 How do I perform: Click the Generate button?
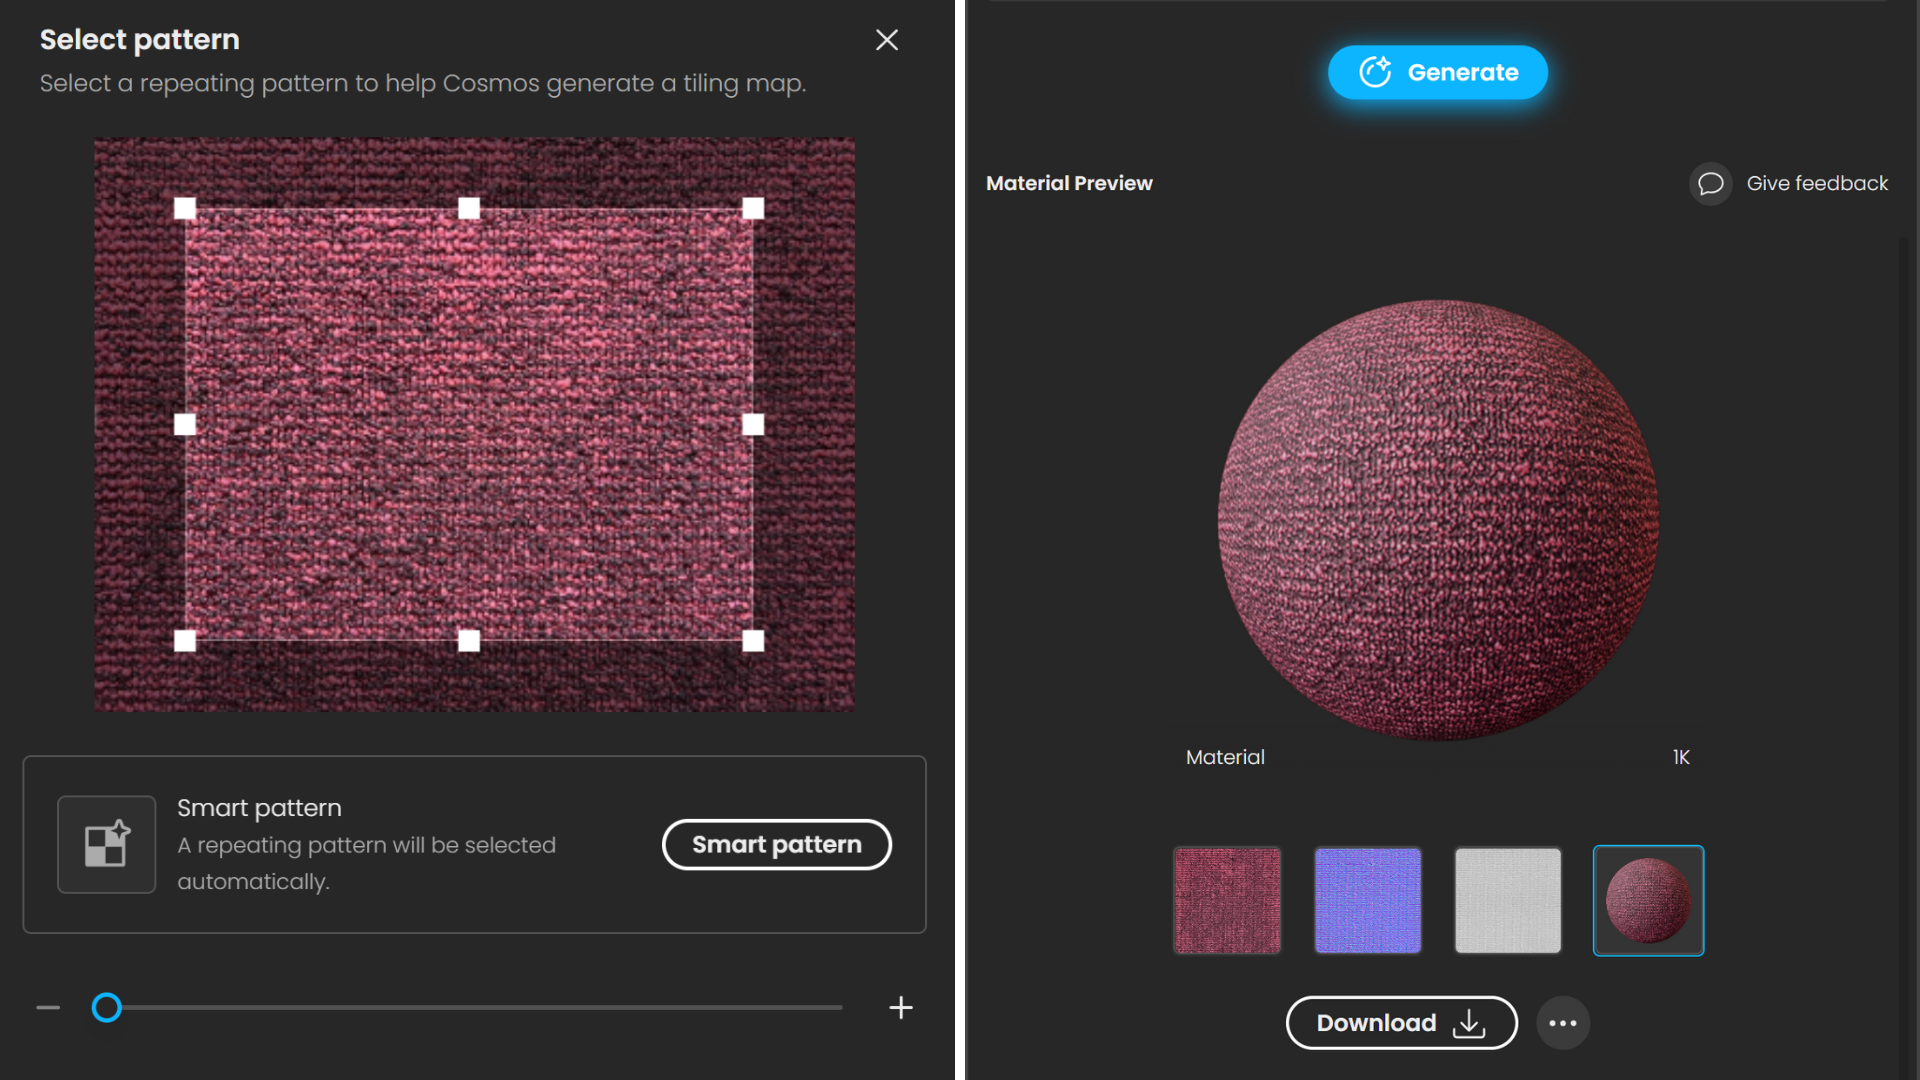point(1437,72)
